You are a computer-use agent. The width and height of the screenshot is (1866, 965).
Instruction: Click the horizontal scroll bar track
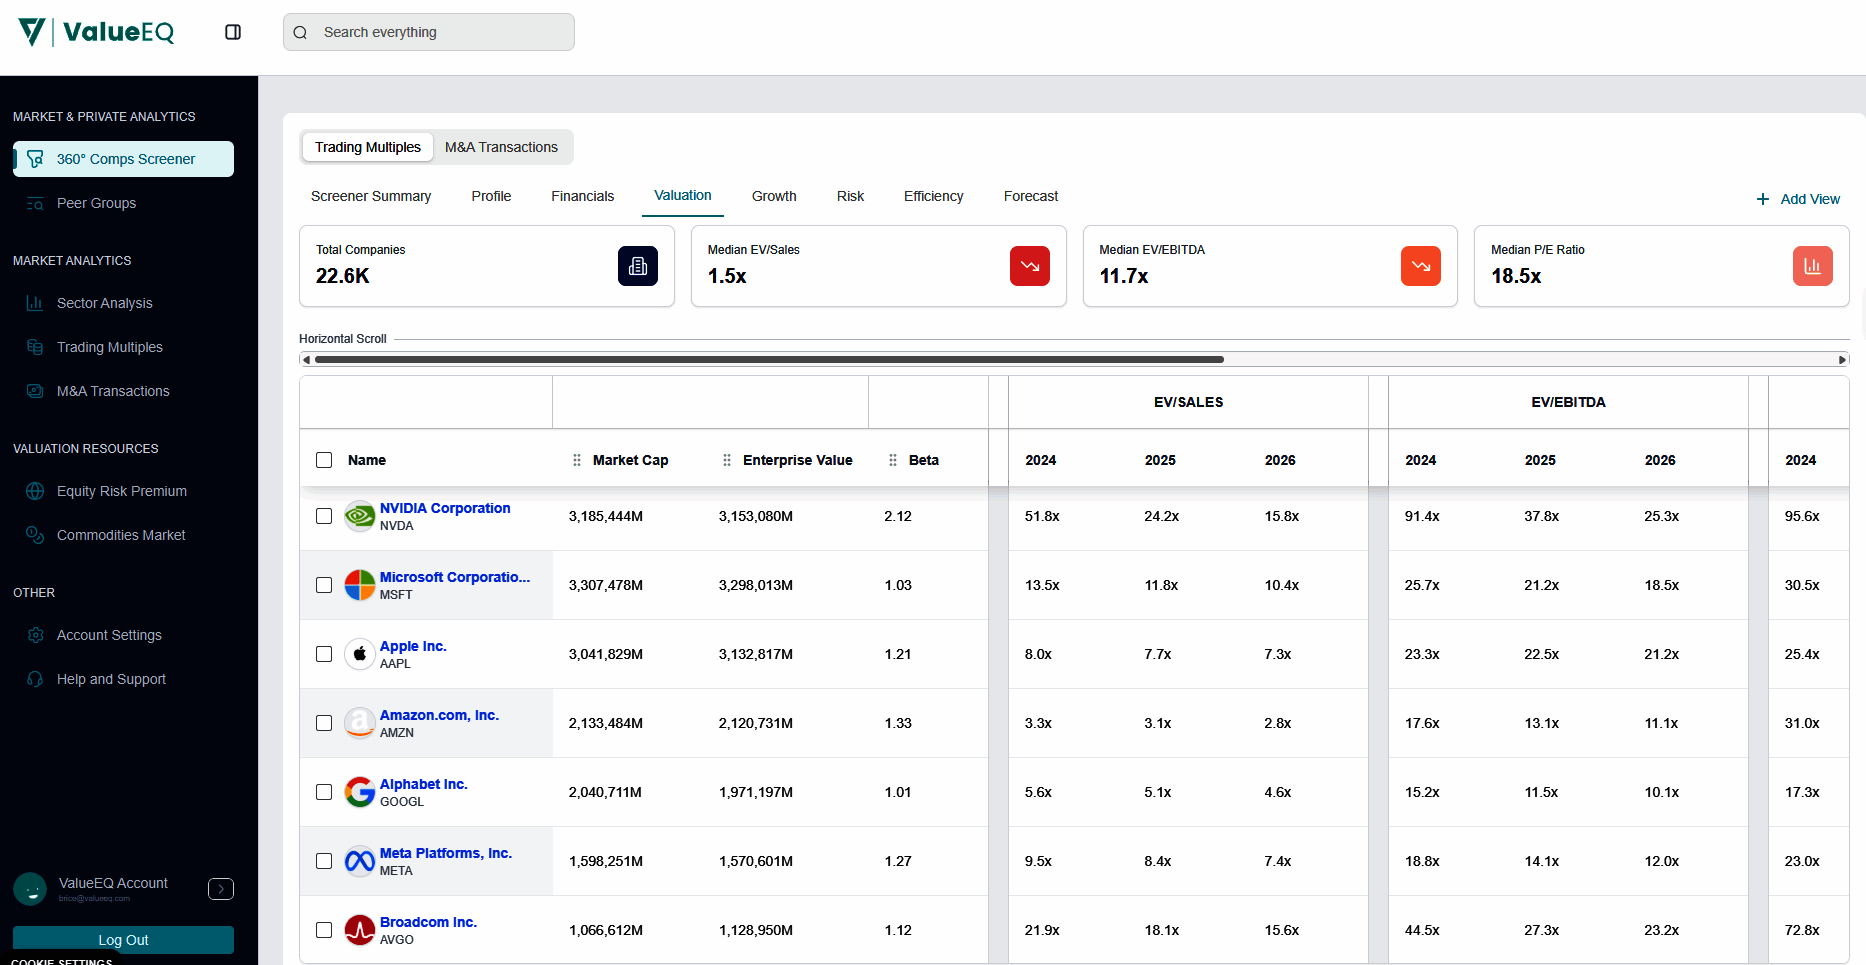(1530, 359)
